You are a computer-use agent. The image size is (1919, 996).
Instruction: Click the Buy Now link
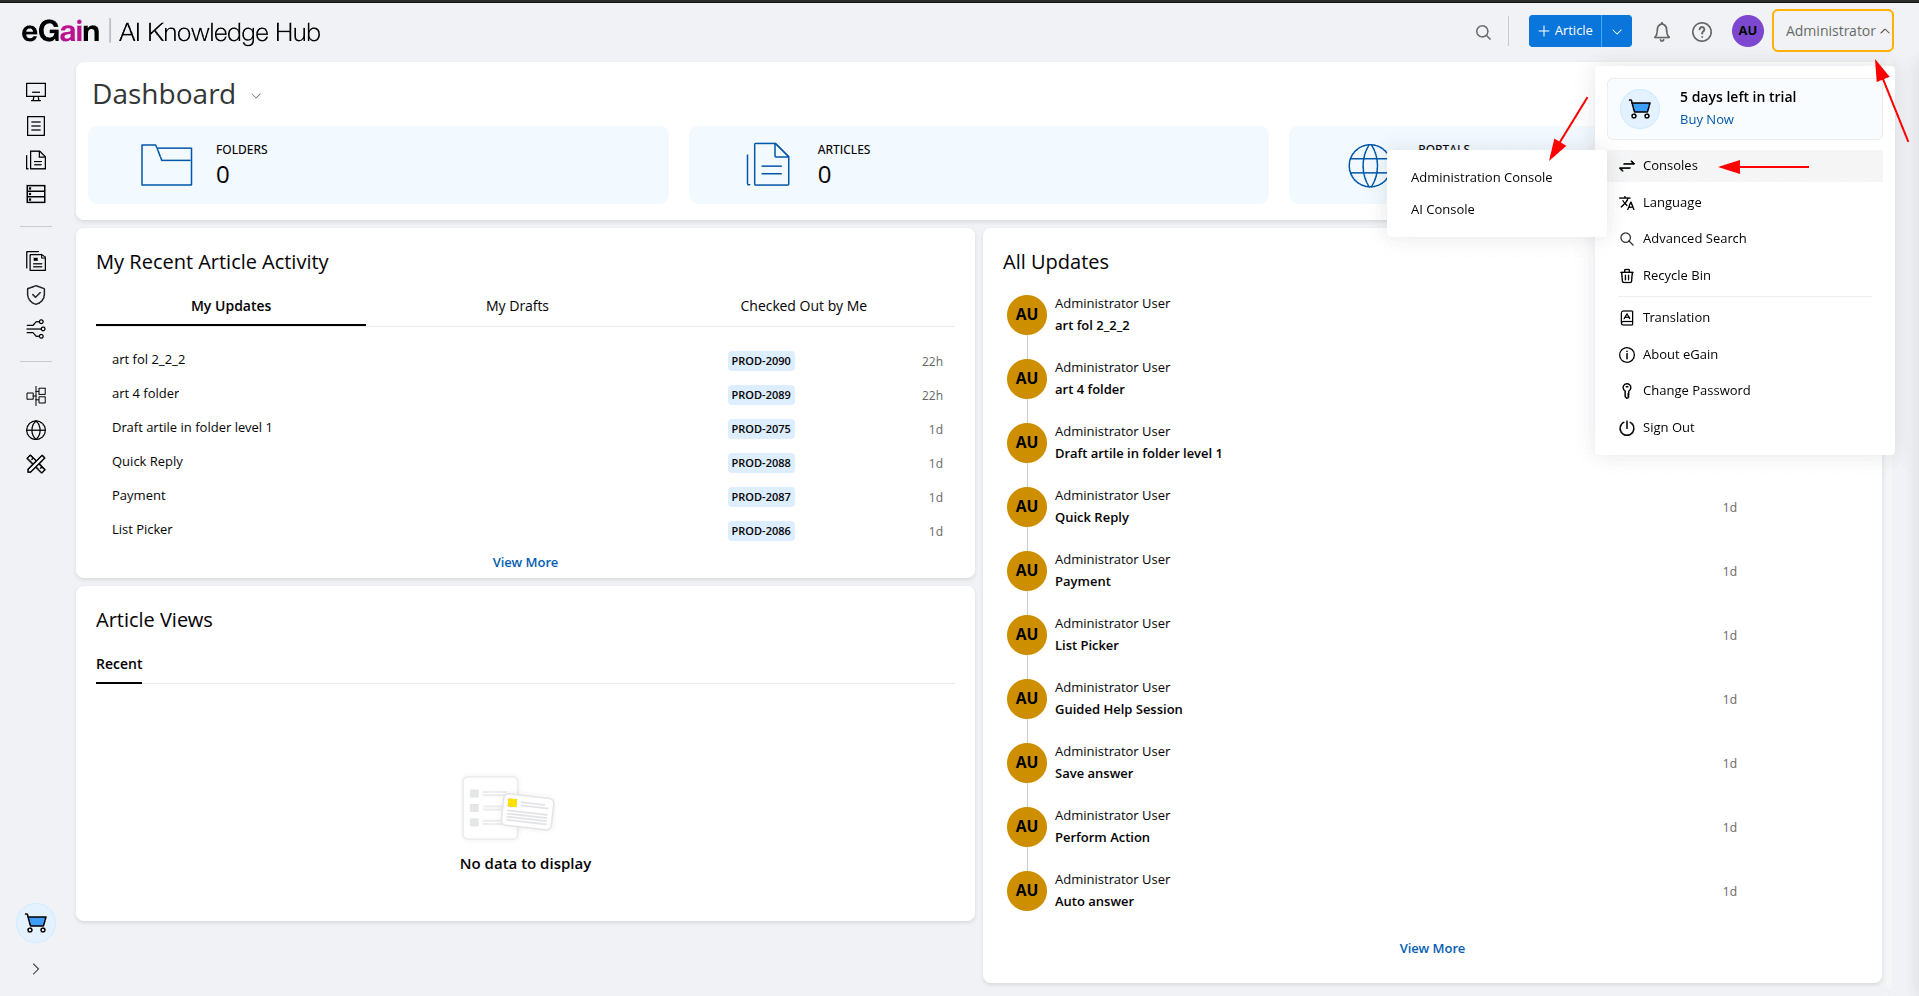[1706, 119]
